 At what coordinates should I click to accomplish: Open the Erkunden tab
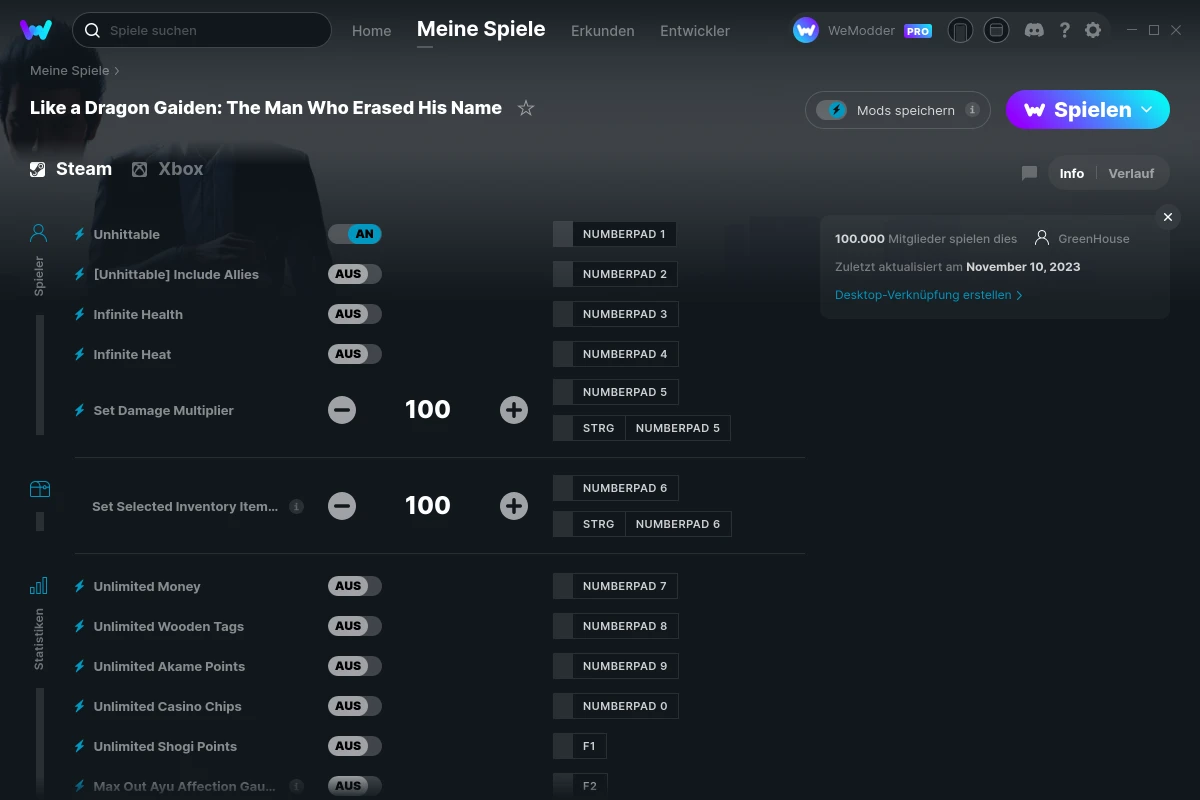point(603,31)
